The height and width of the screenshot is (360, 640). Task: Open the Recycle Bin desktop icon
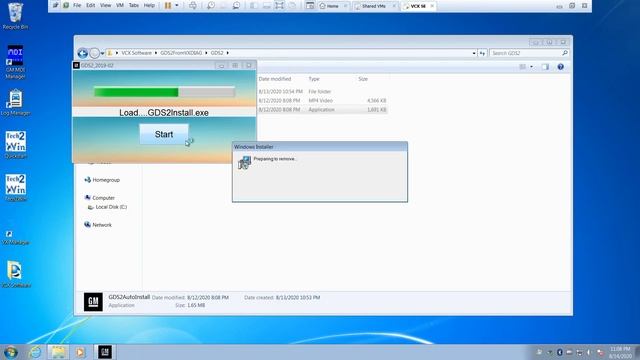click(x=16, y=16)
